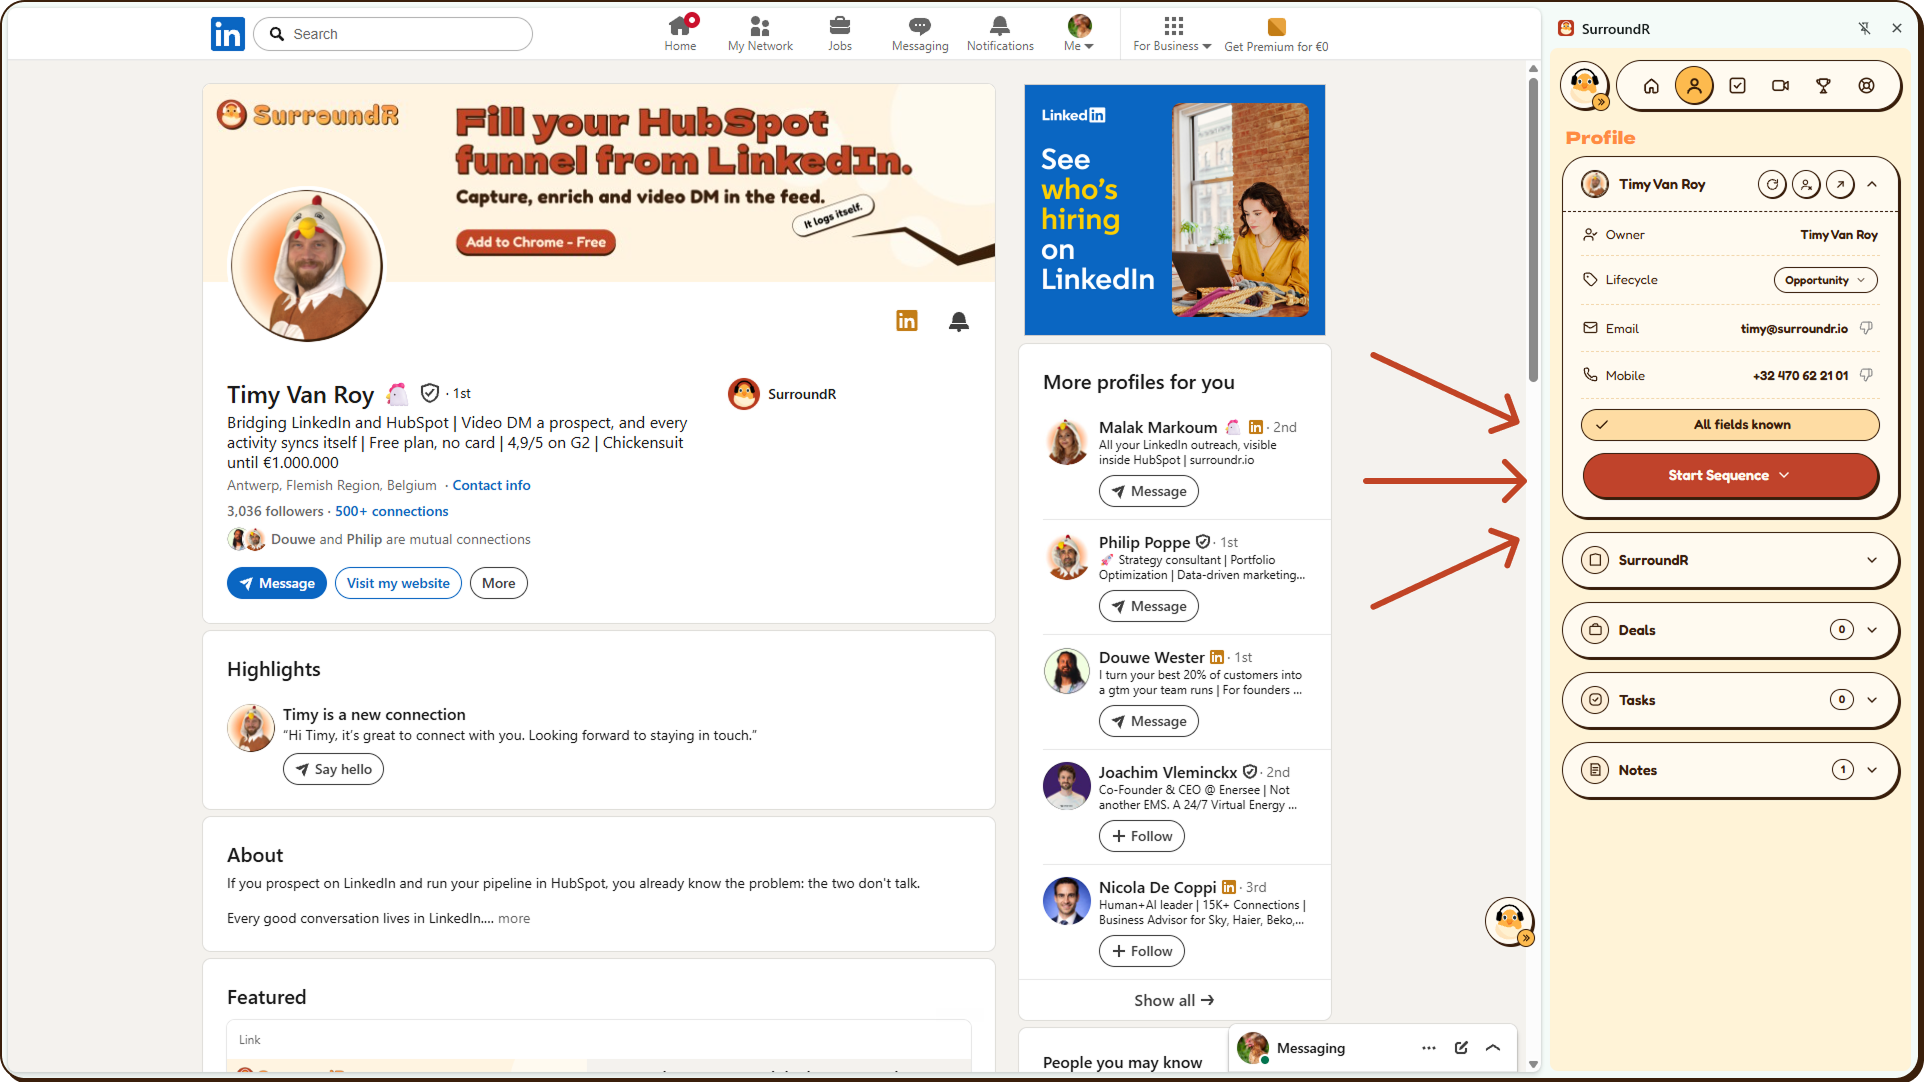Go to LinkedIn Home tab
Screen dimensions: 1924x1082
(x=680, y=33)
